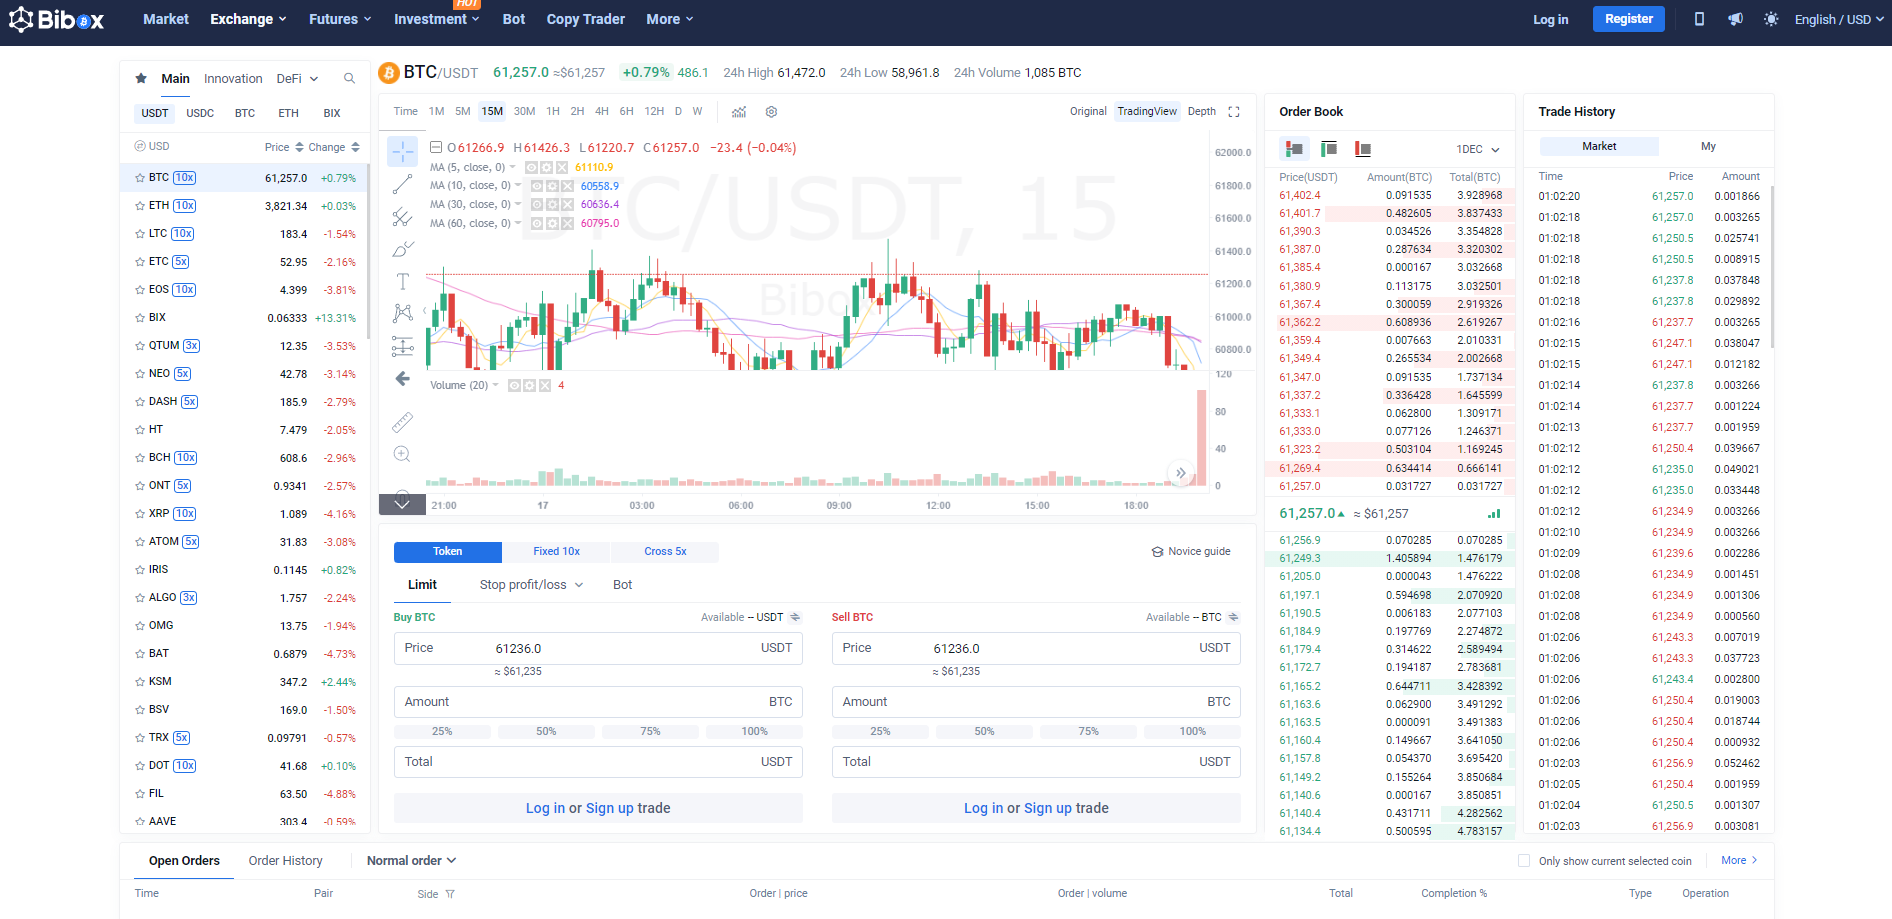Viewport: 1892px width, 919px height.
Task: Click the back arrow on chart toolbar
Action: click(403, 378)
